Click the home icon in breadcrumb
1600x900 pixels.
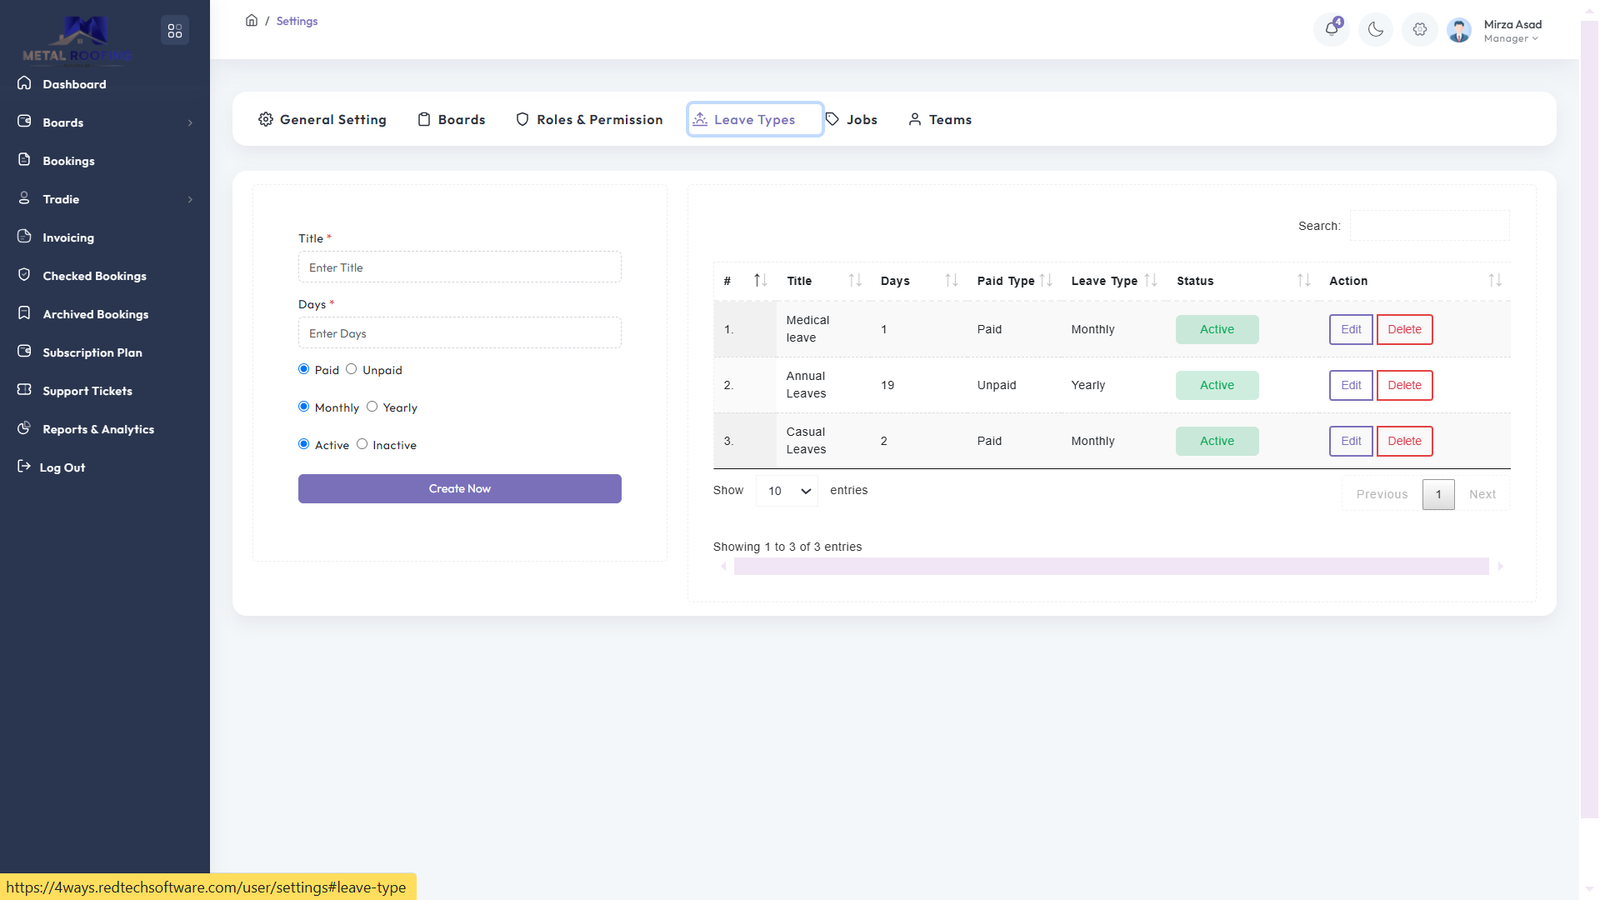pos(252,20)
